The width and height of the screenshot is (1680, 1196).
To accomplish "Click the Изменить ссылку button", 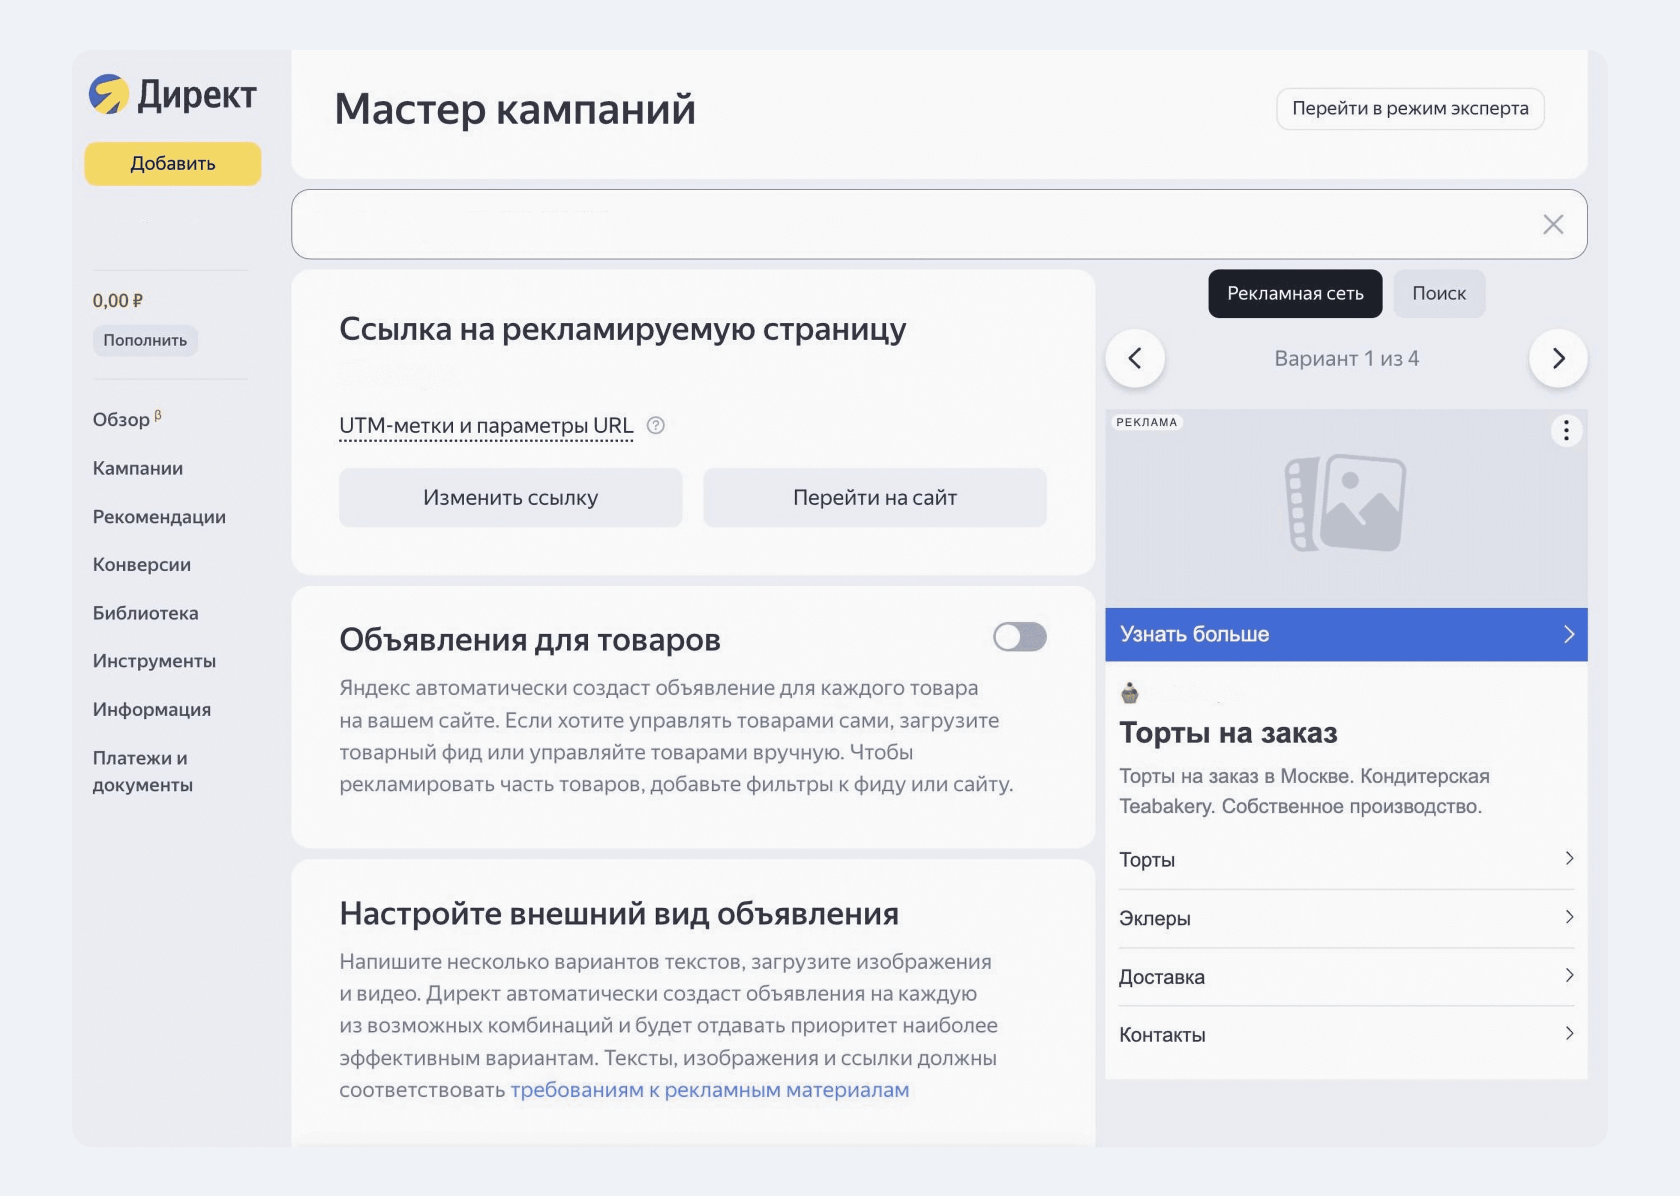I will [511, 497].
